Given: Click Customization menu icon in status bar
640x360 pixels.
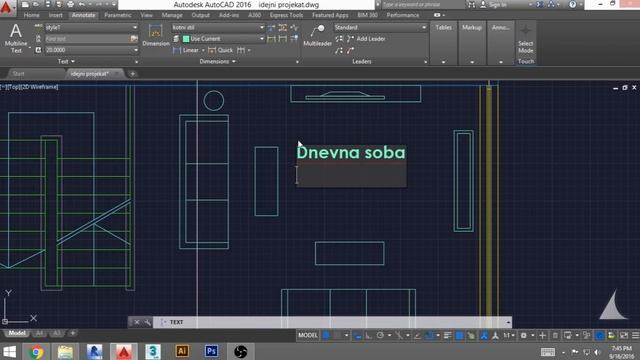Looking at the screenshot, I should (x=635, y=336).
